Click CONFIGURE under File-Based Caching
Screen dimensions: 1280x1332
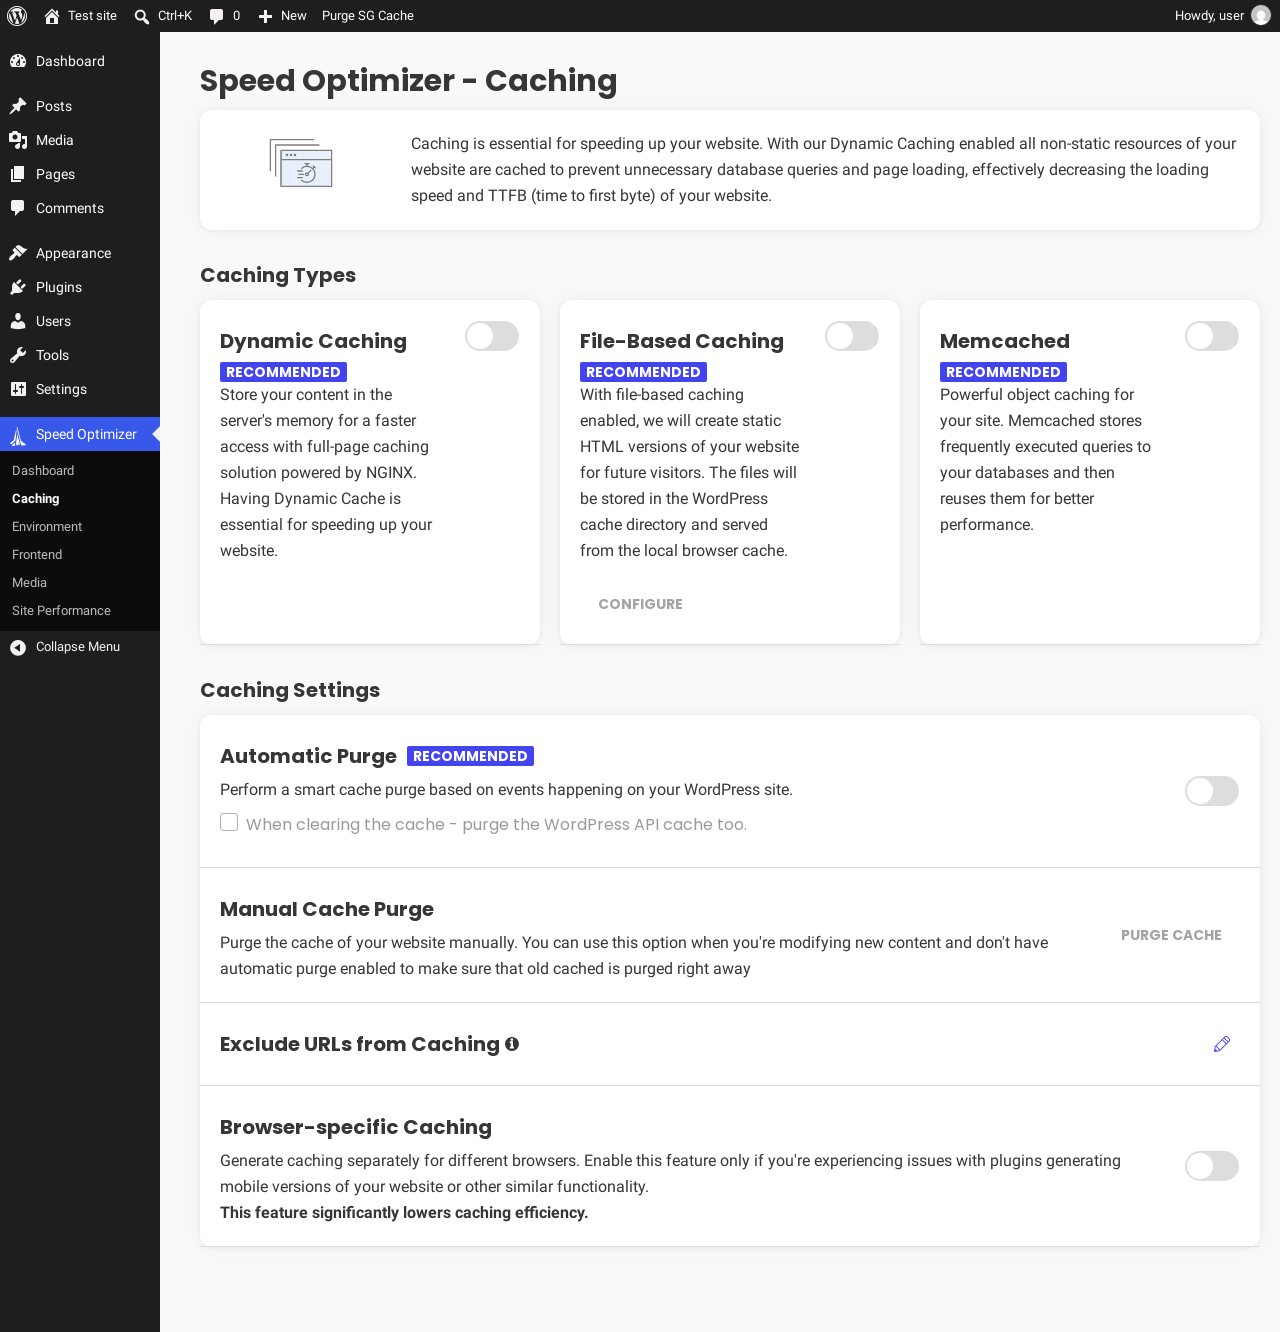[641, 604]
